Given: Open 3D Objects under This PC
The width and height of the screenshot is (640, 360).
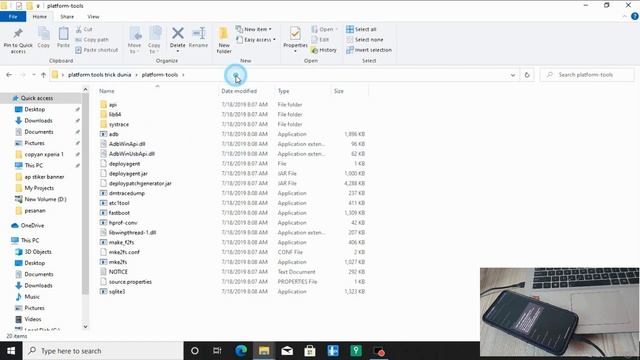Looking at the screenshot, I should 38,252.
